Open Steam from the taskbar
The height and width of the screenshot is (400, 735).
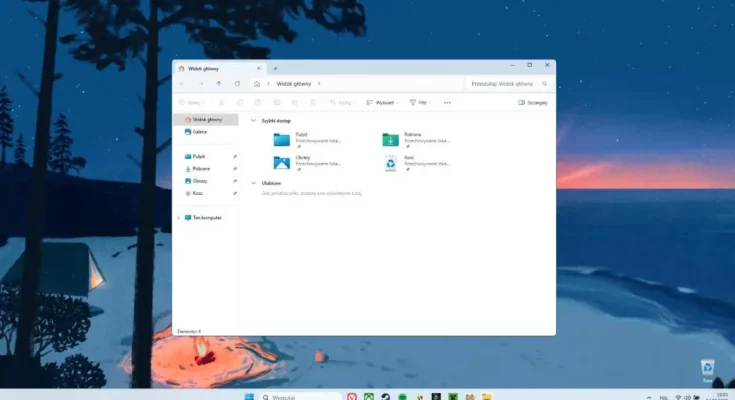click(x=386, y=397)
